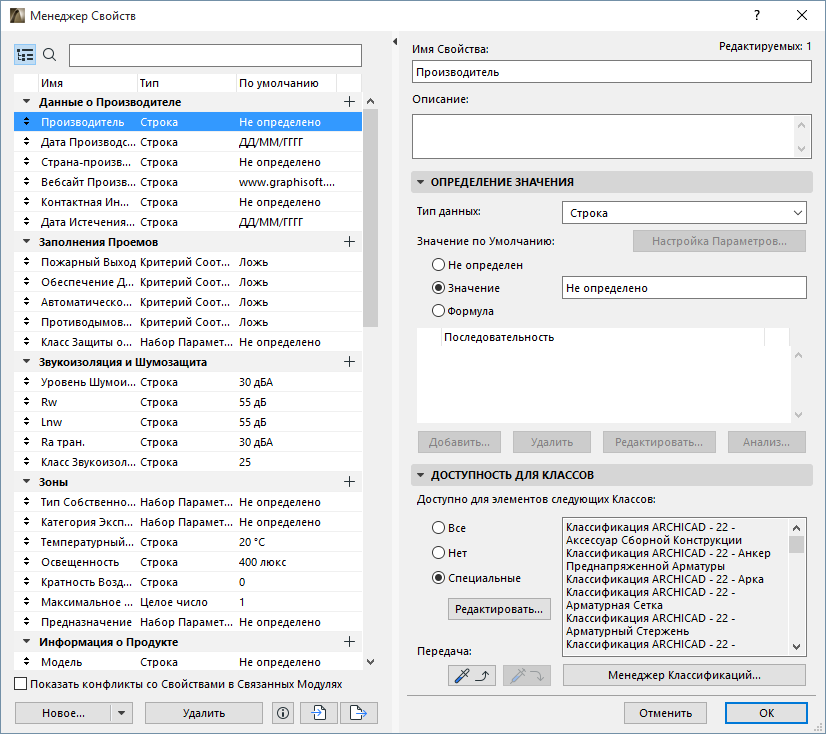Click the search magnifier icon
This screenshot has height=734, width=826.
[x=50, y=55]
